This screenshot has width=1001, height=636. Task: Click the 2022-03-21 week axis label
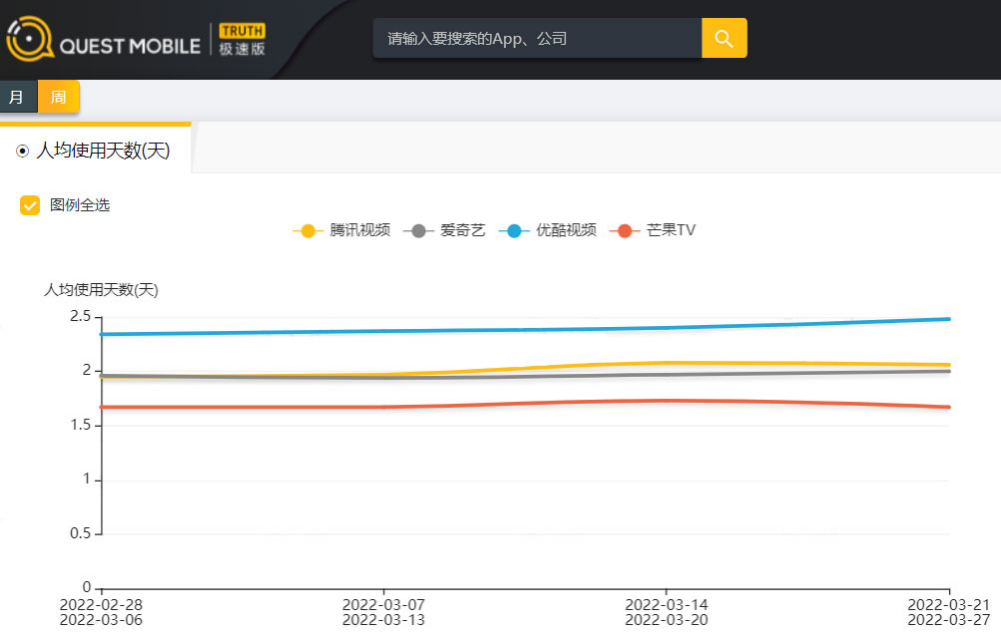949,612
